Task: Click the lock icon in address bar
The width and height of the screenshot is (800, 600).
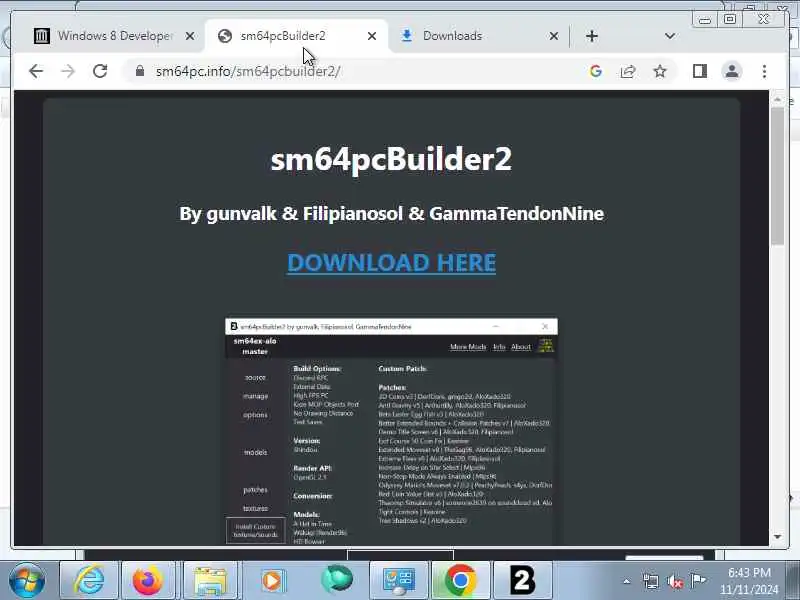Action: (140, 71)
